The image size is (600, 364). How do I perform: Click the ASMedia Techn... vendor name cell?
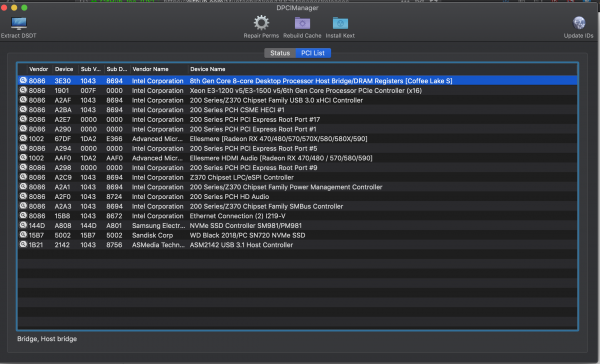pyautogui.click(x=158, y=245)
